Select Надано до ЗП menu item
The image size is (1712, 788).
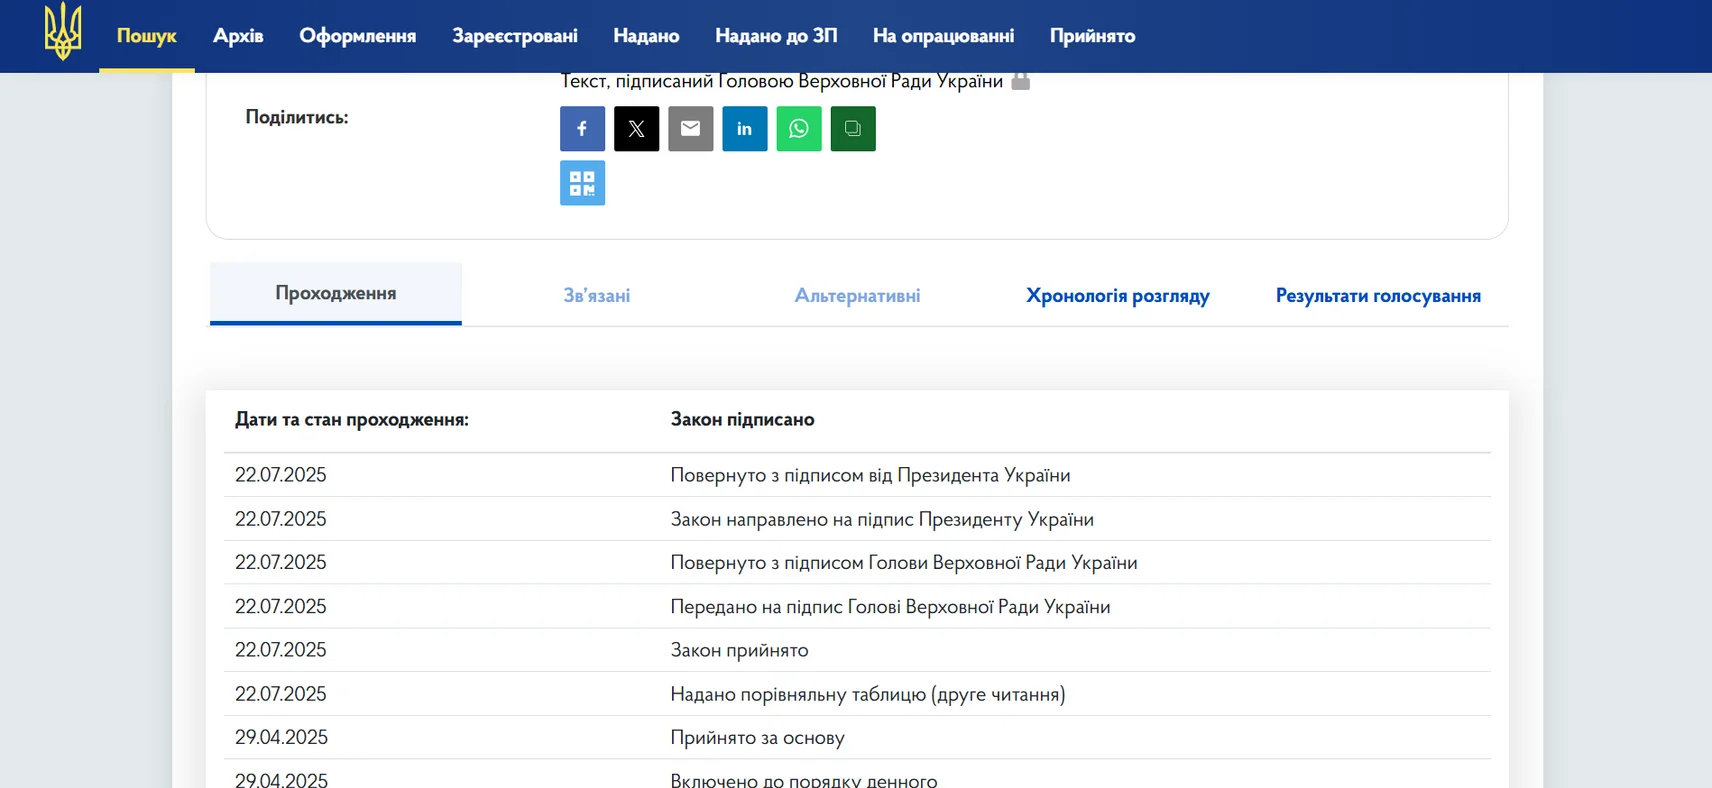[x=776, y=36]
